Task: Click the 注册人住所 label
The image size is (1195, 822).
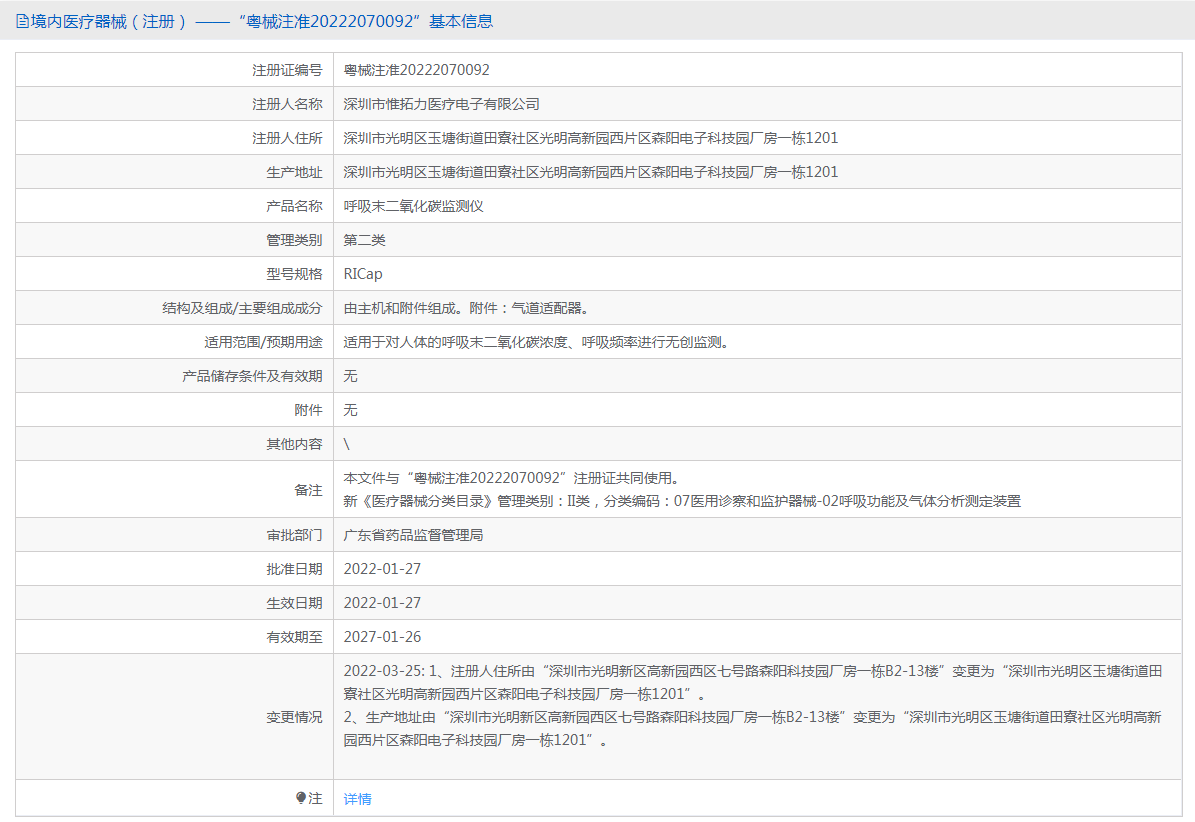Action: tap(287, 138)
